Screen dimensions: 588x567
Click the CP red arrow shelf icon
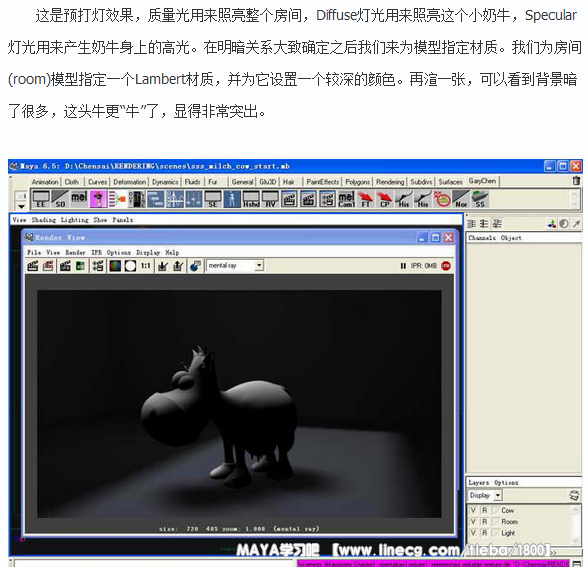tap(384, 199)
